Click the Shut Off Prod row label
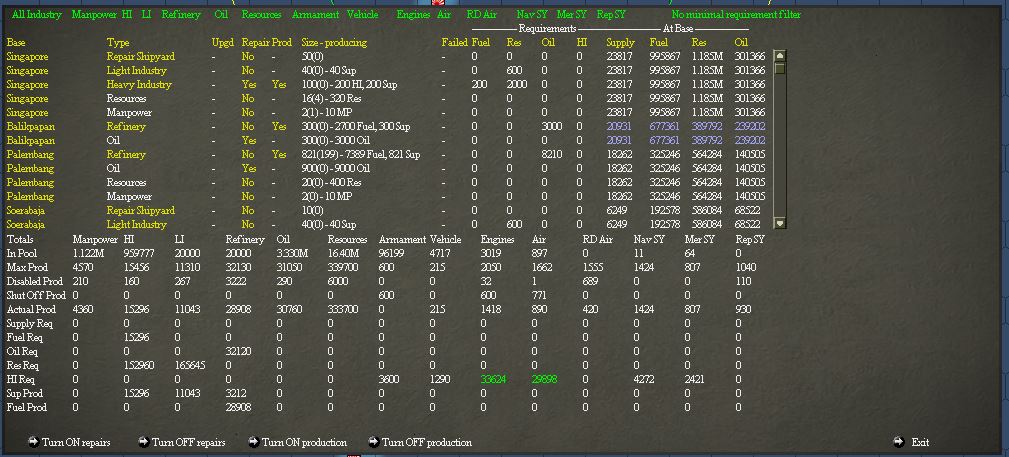1009x457 pixels. [x=36, y=295]
